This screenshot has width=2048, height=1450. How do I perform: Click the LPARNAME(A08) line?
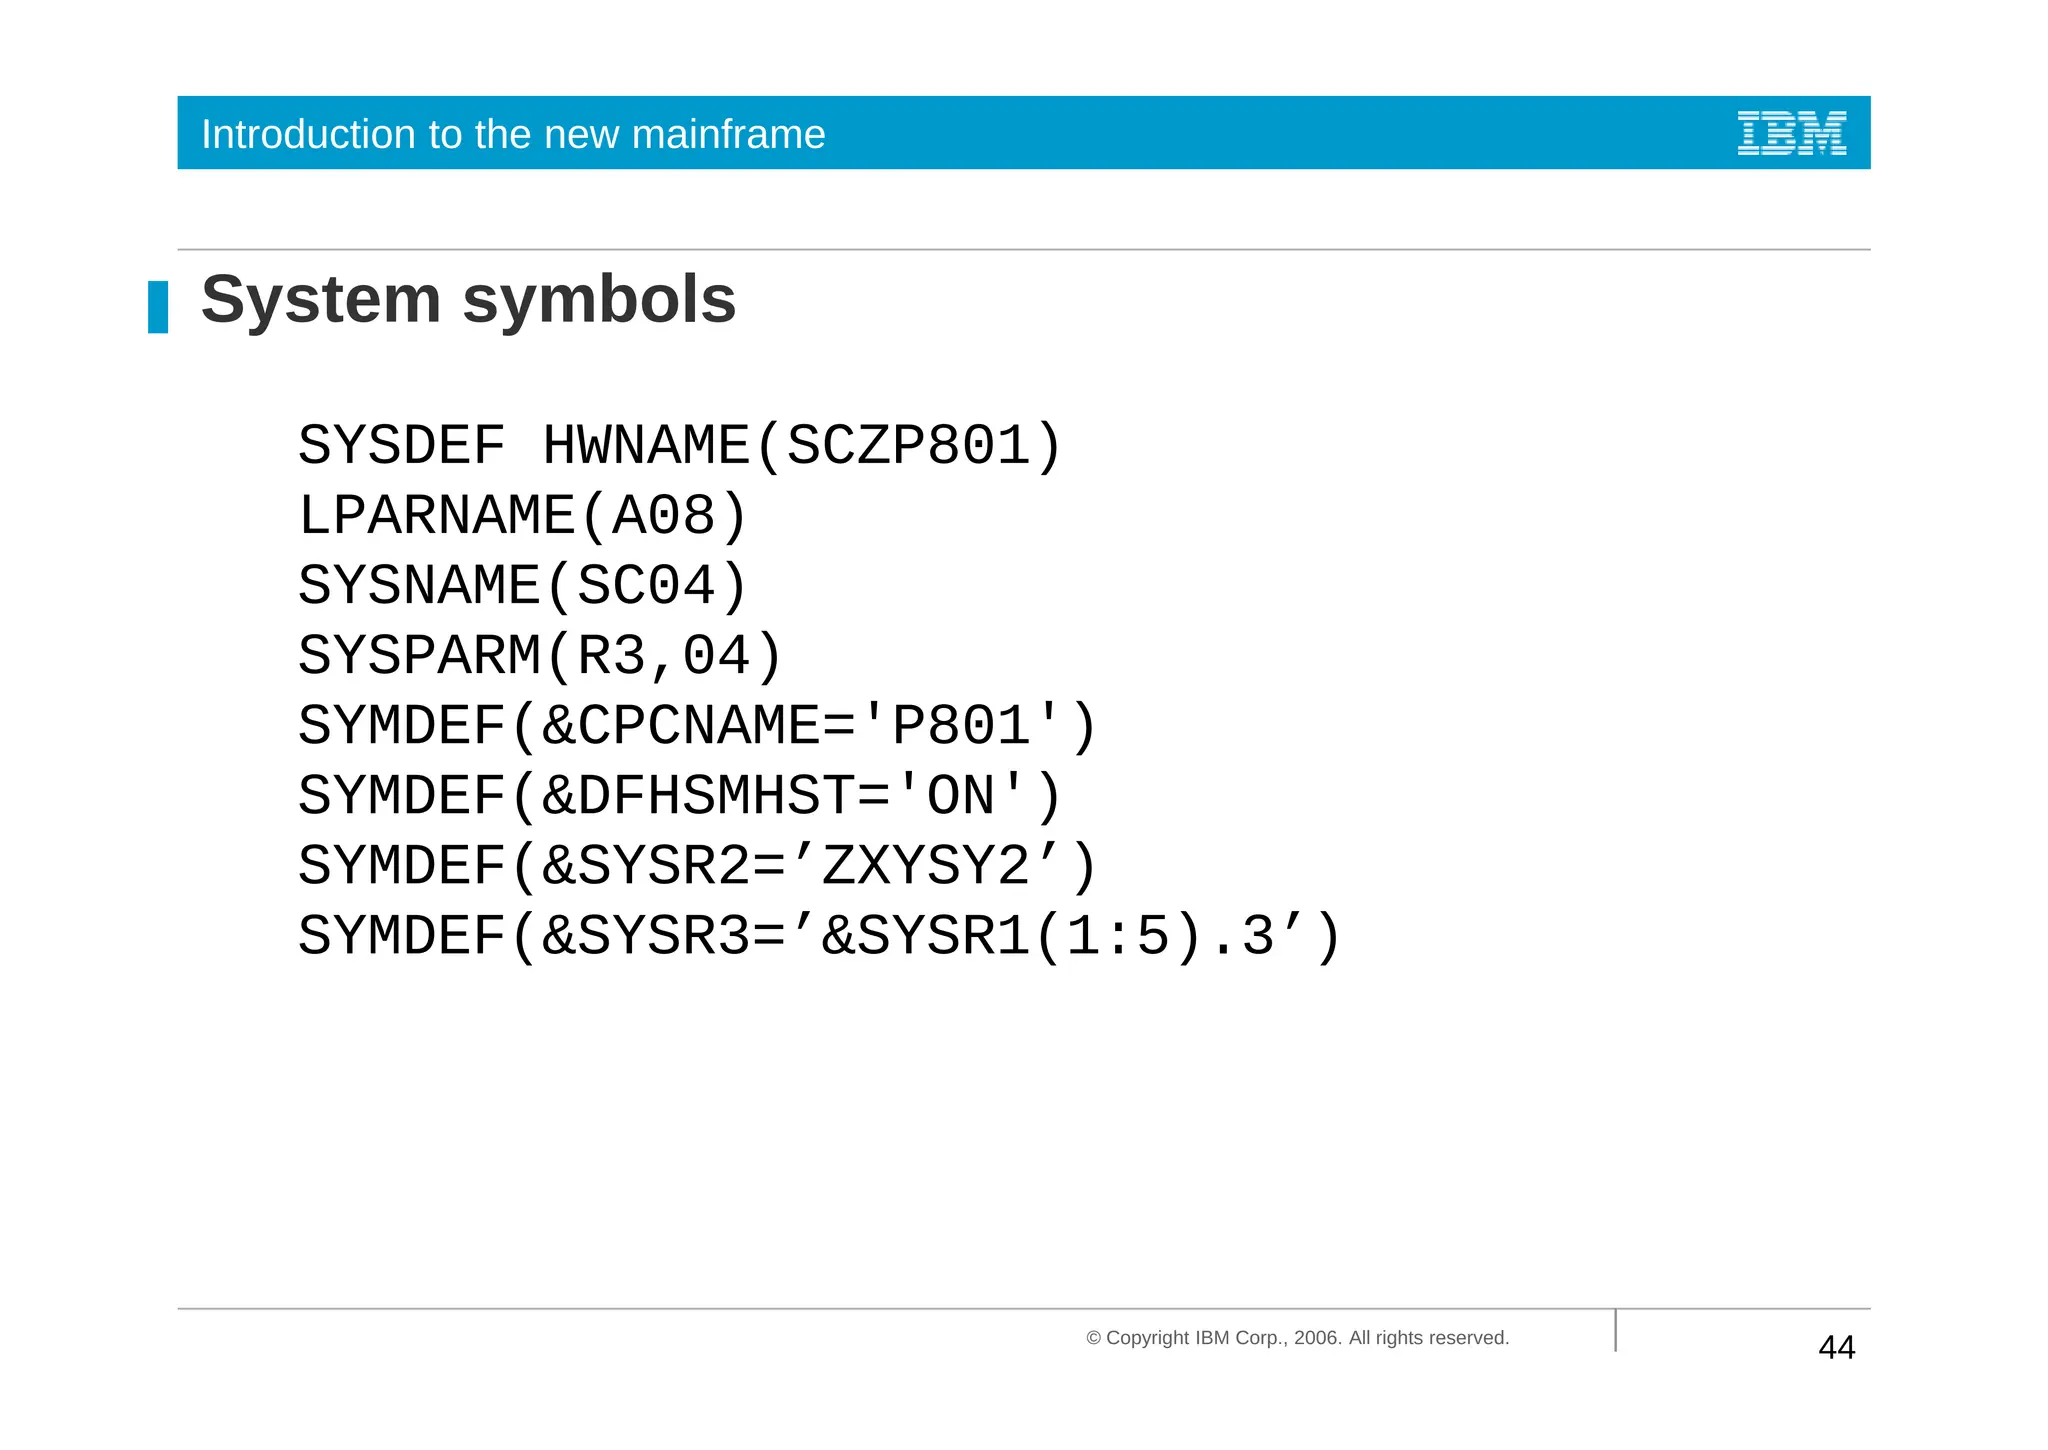523,516
